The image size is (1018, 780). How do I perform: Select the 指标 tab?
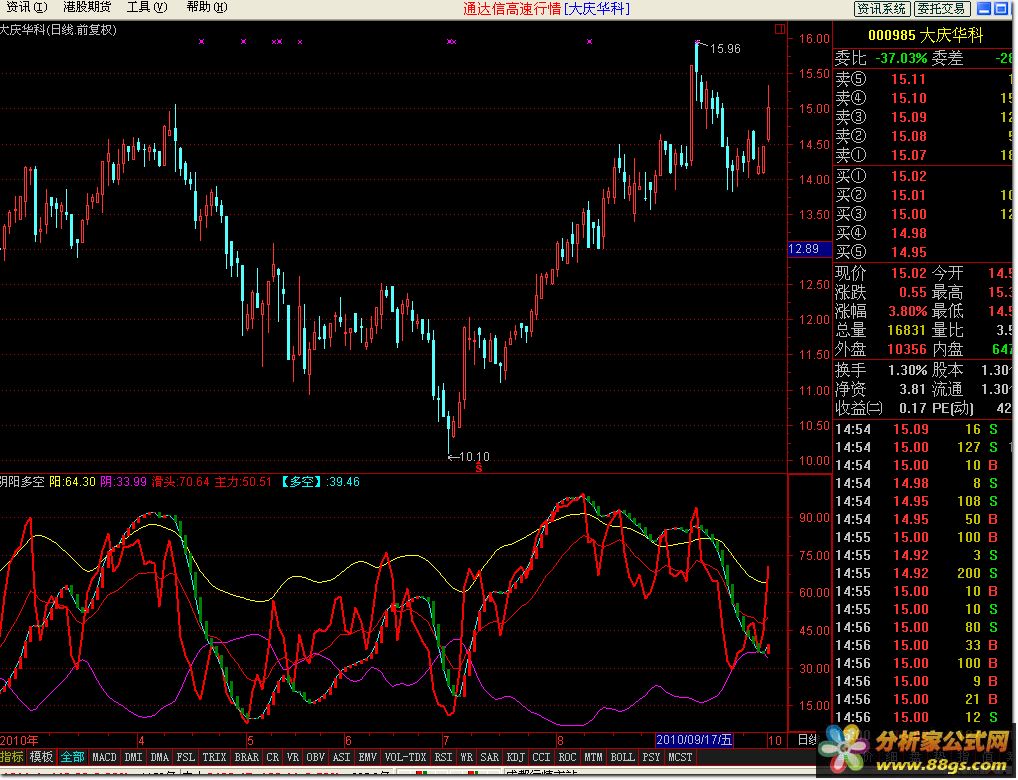[12, 757]
